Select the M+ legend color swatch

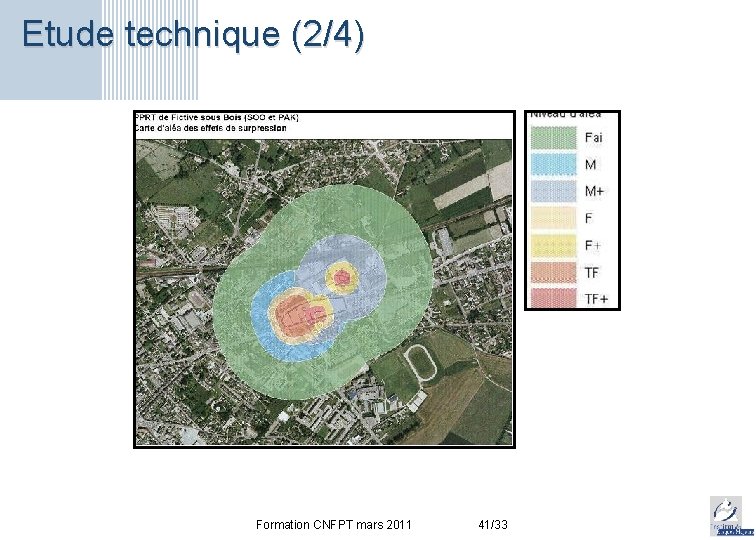click(554, 191)
